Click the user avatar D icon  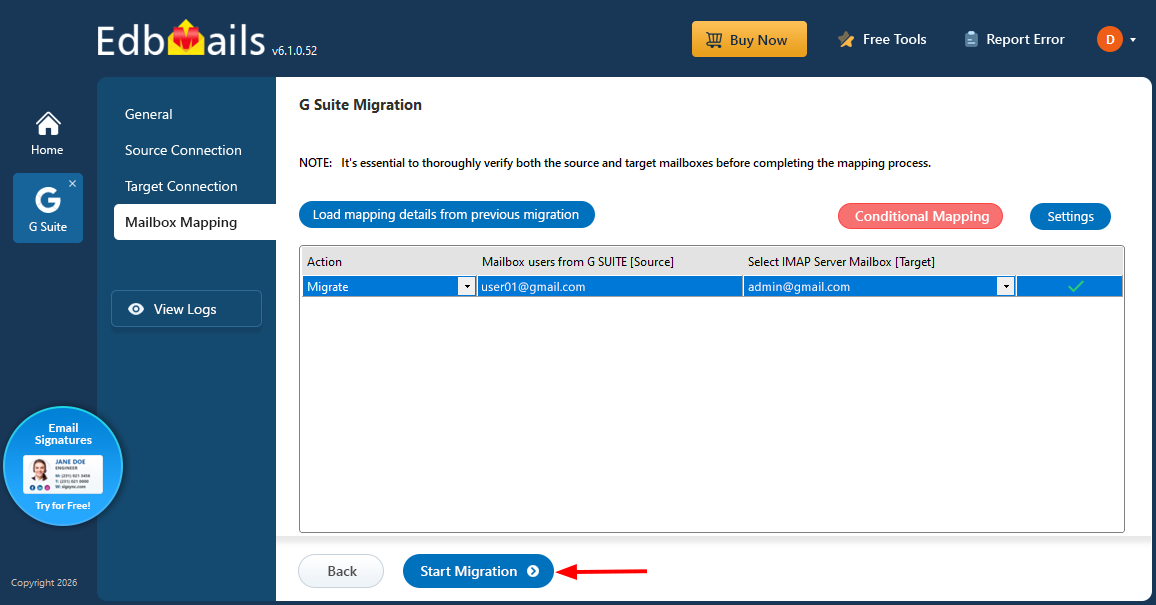[x=1109, y=39]
